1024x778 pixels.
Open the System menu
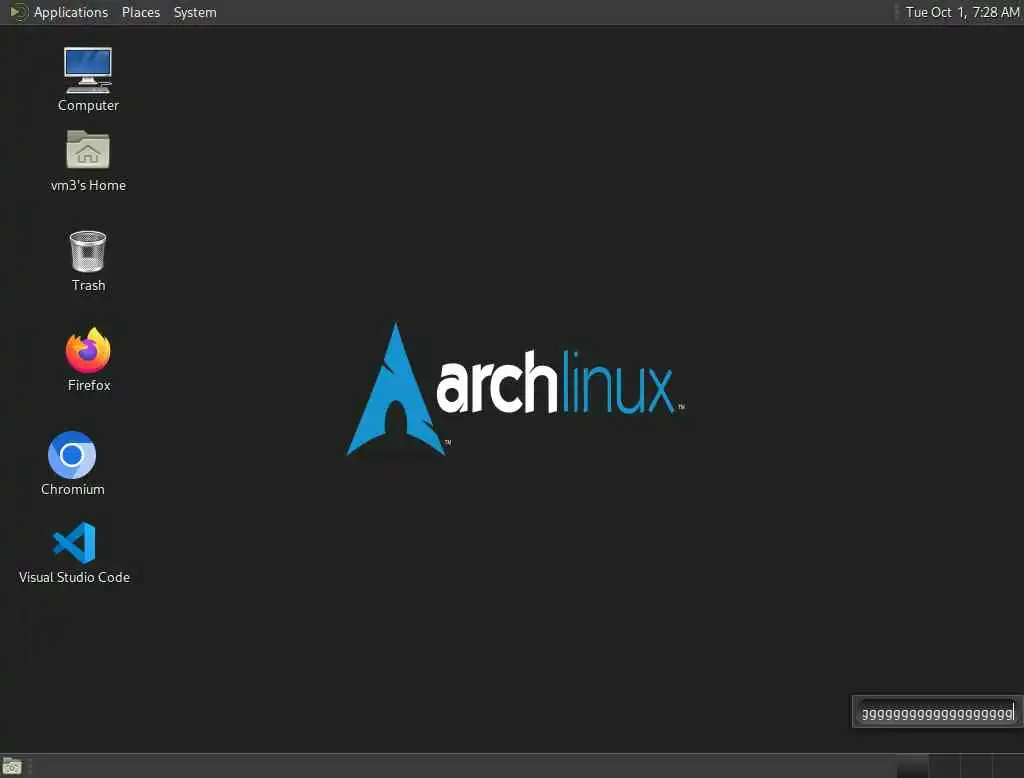click(x=195, y=12)
